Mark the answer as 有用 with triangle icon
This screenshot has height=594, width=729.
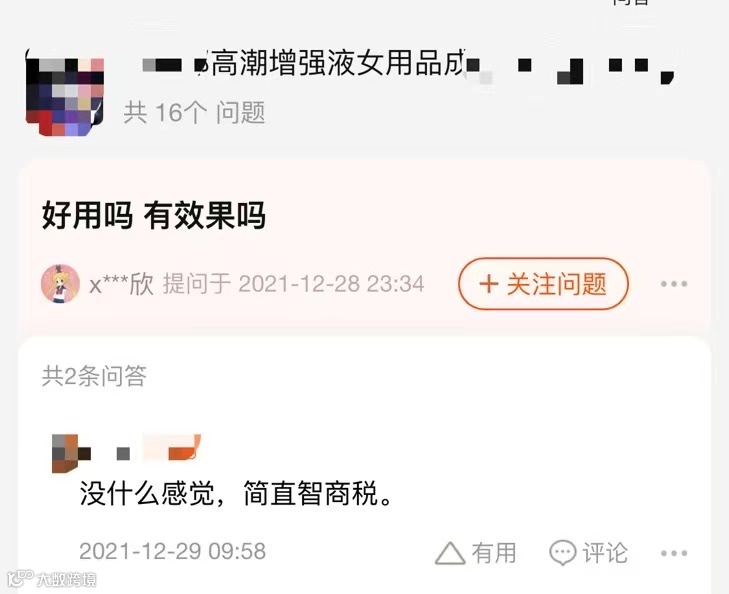(x=450, y=553)
